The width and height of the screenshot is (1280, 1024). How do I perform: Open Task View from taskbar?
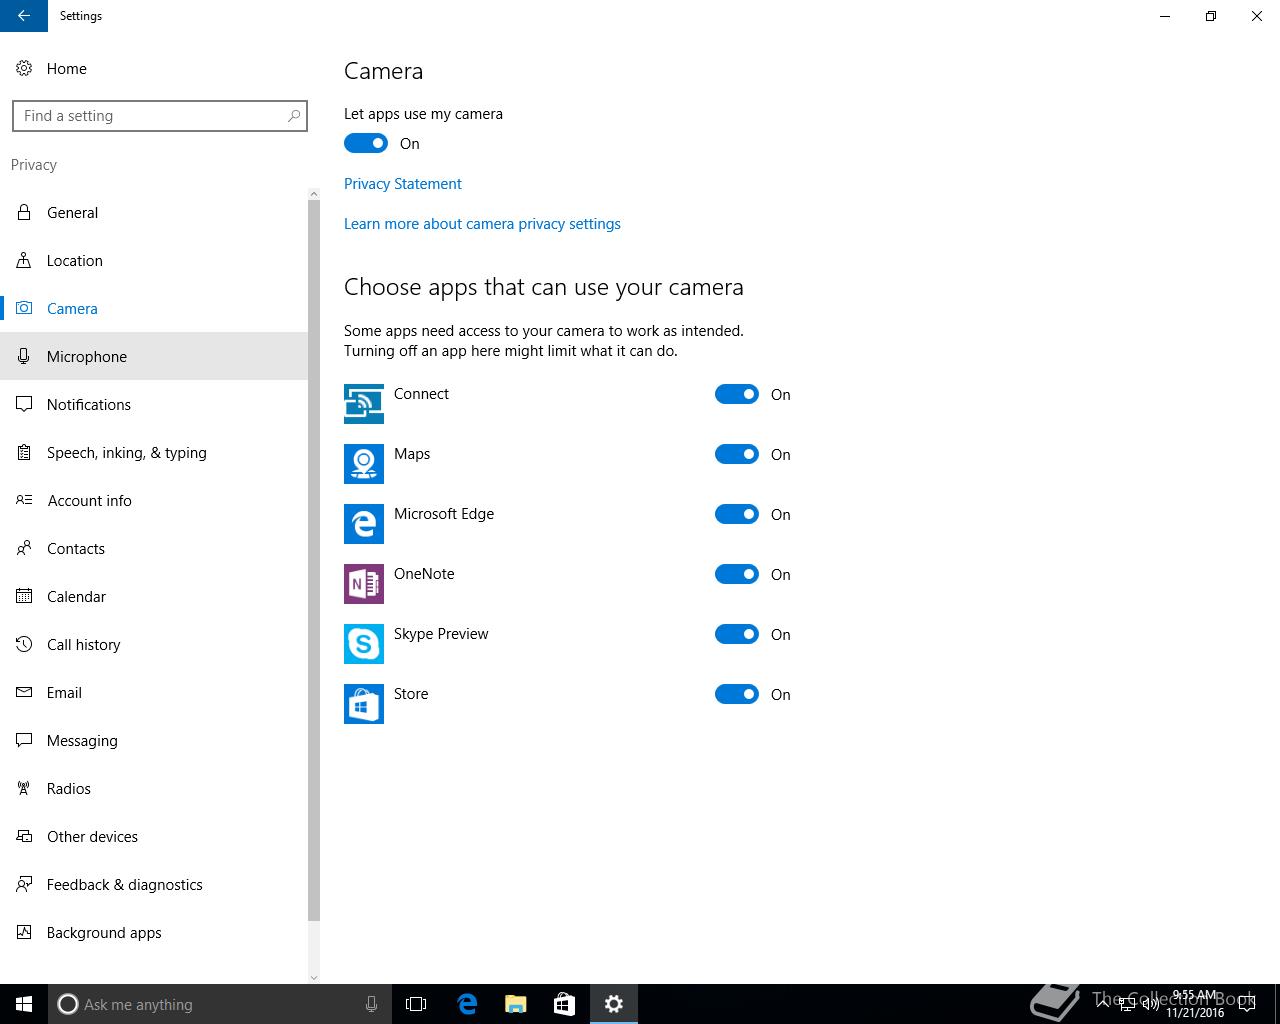[x=416, y=1004]
